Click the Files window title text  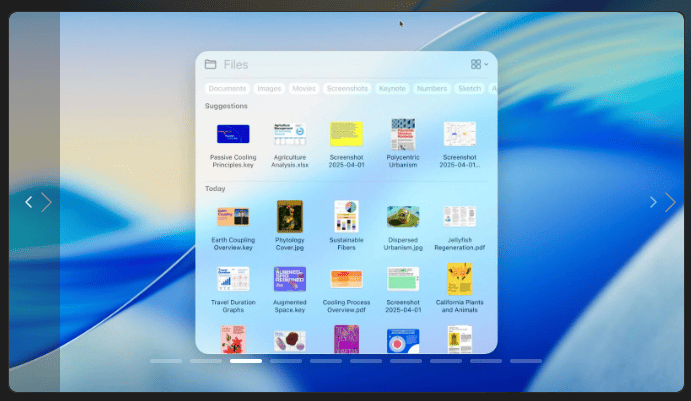point(236,65)
